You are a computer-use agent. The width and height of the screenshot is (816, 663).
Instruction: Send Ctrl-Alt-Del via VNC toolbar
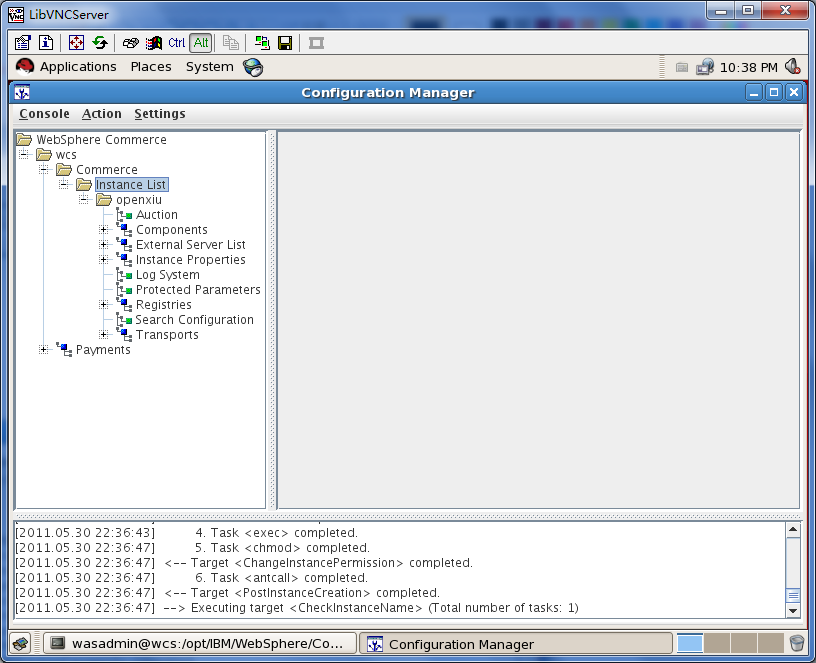coord(130,43)
